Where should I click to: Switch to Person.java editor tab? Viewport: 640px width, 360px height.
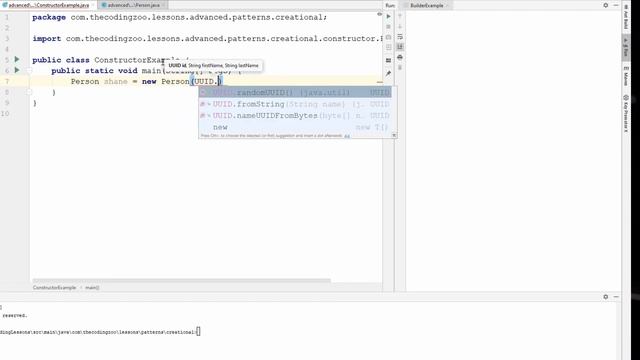(x=133, y=5)
